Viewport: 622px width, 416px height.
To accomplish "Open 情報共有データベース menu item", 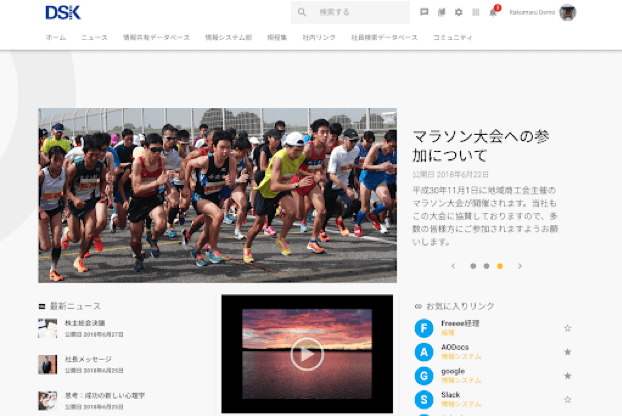I will (x=156, y=37).
